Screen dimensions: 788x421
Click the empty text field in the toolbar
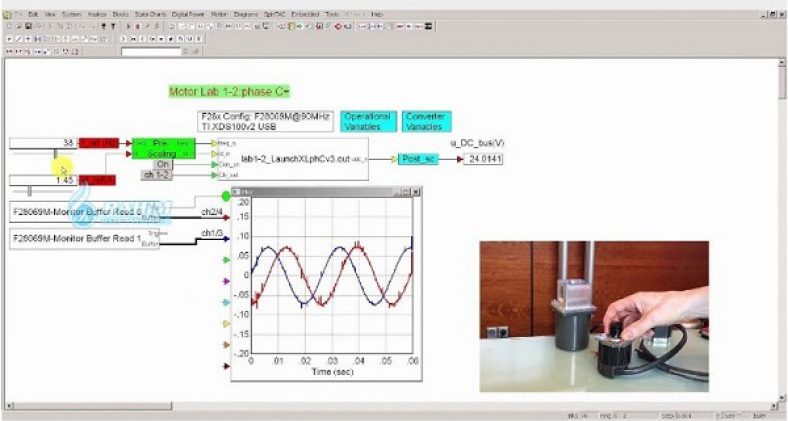point(151,51)
